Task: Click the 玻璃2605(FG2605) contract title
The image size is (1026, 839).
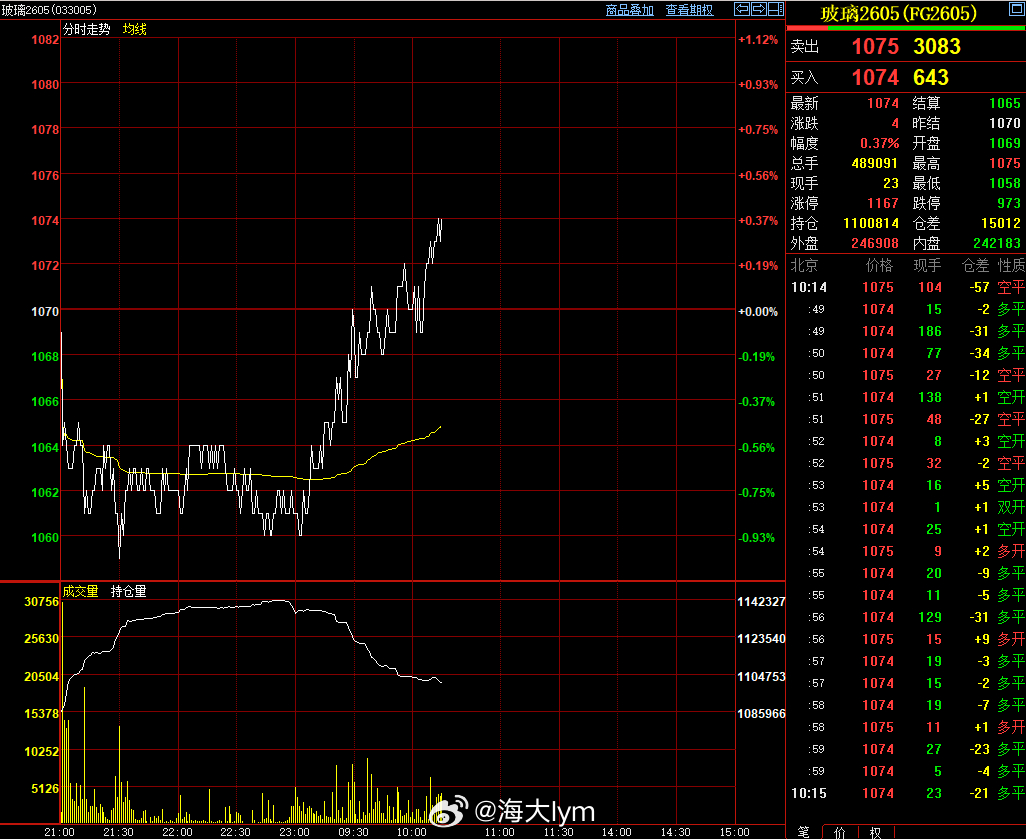Action: 898,13
